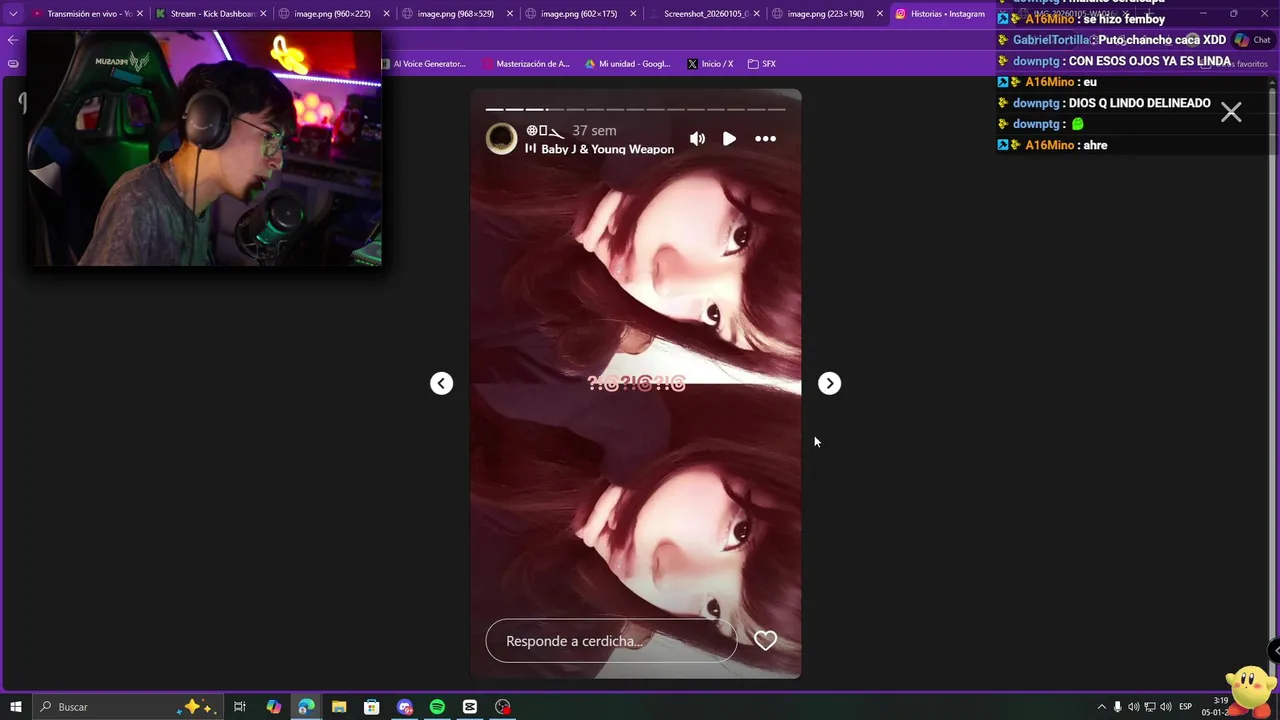The height and width of the screenshot is (720, 1280).
Task: Open the story author's profile picture
Action: pos(501,139)
